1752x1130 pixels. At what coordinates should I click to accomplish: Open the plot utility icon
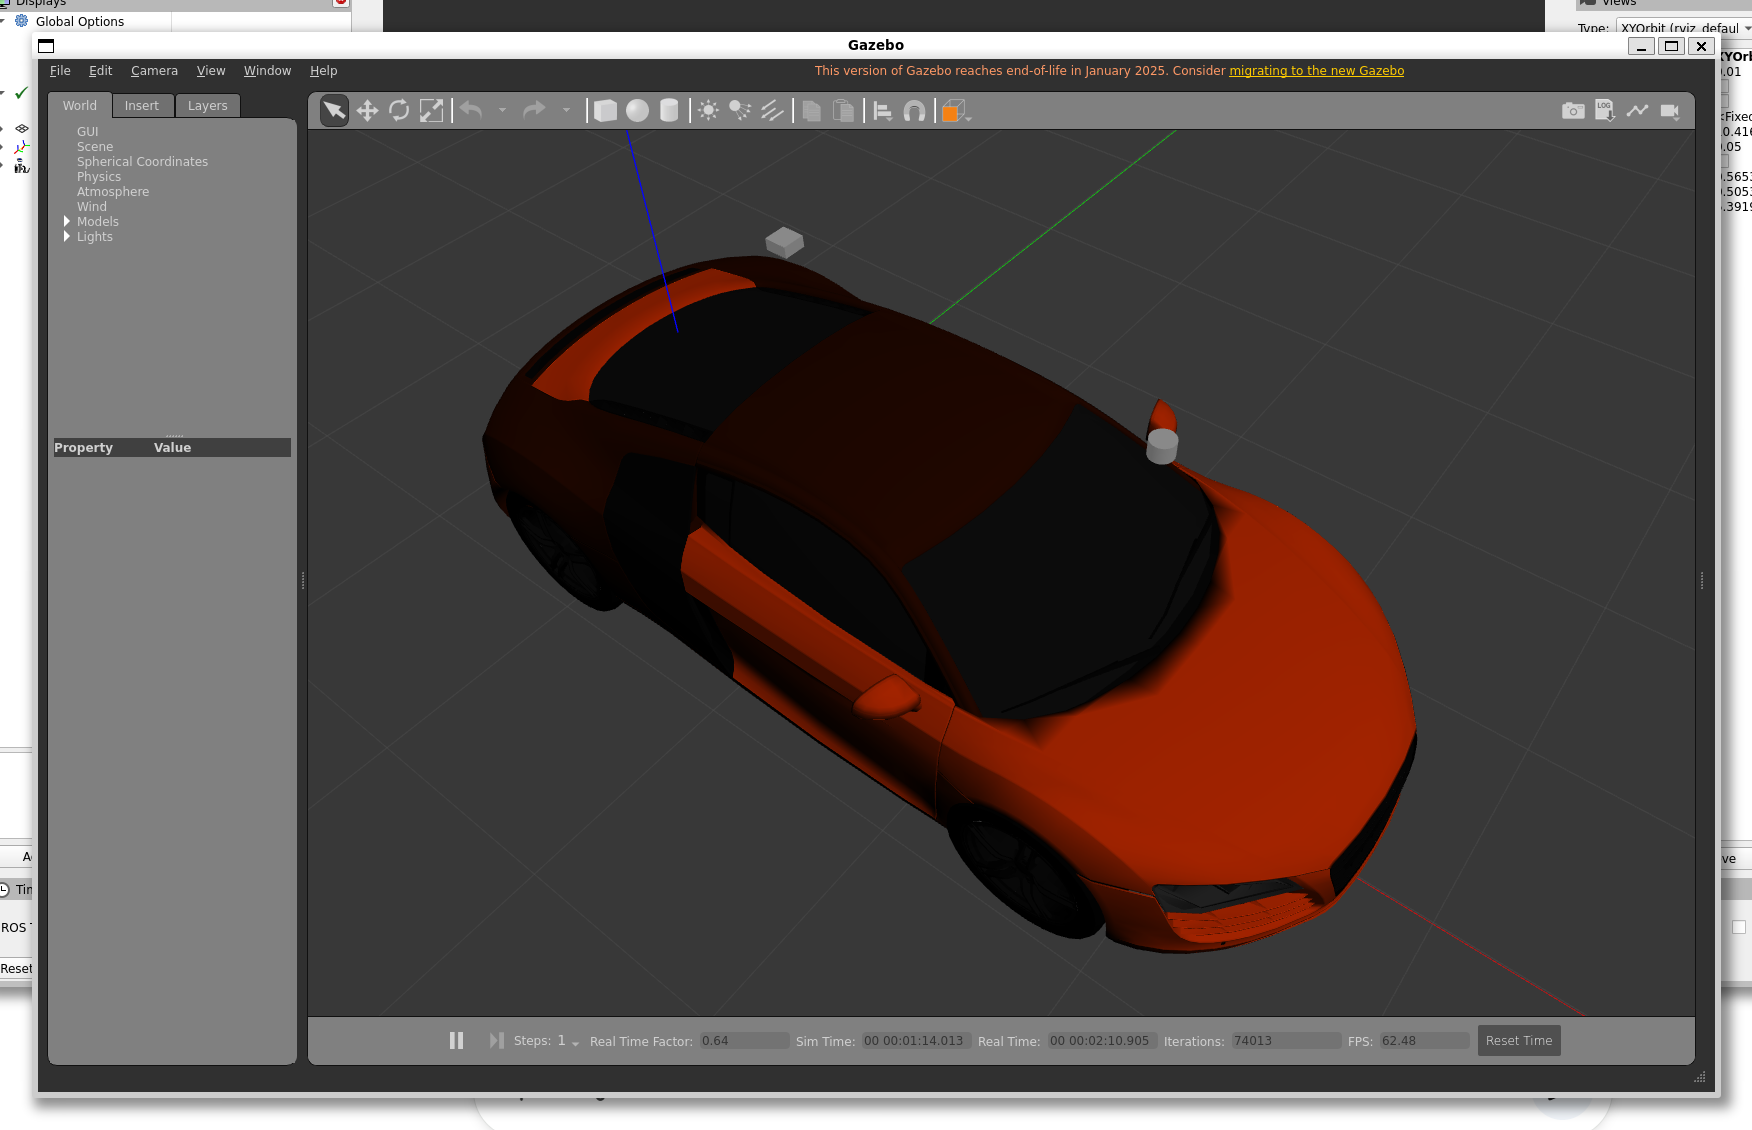(x=1637, y=111)
